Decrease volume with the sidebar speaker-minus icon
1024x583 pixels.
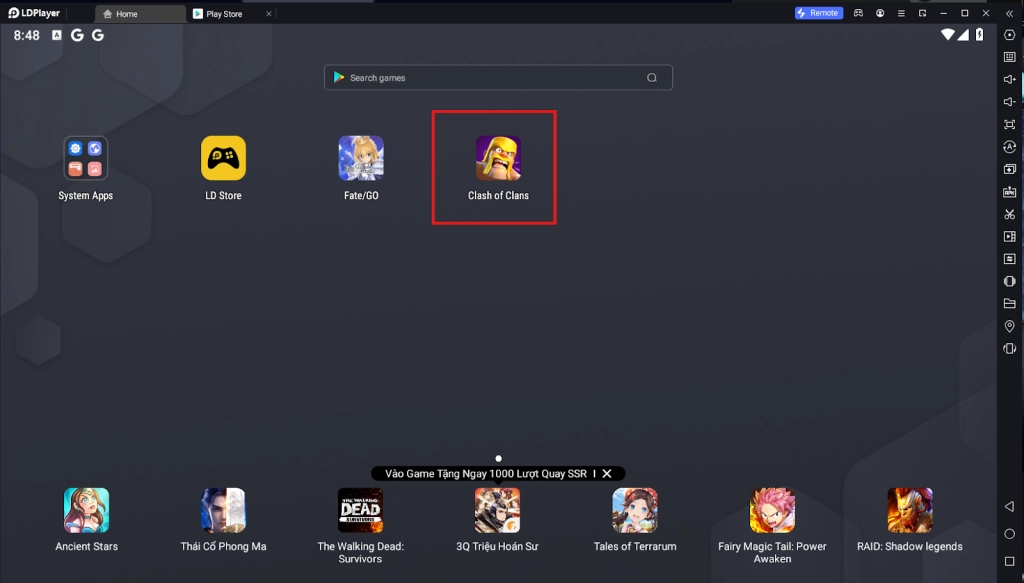tap(1010, 102)
